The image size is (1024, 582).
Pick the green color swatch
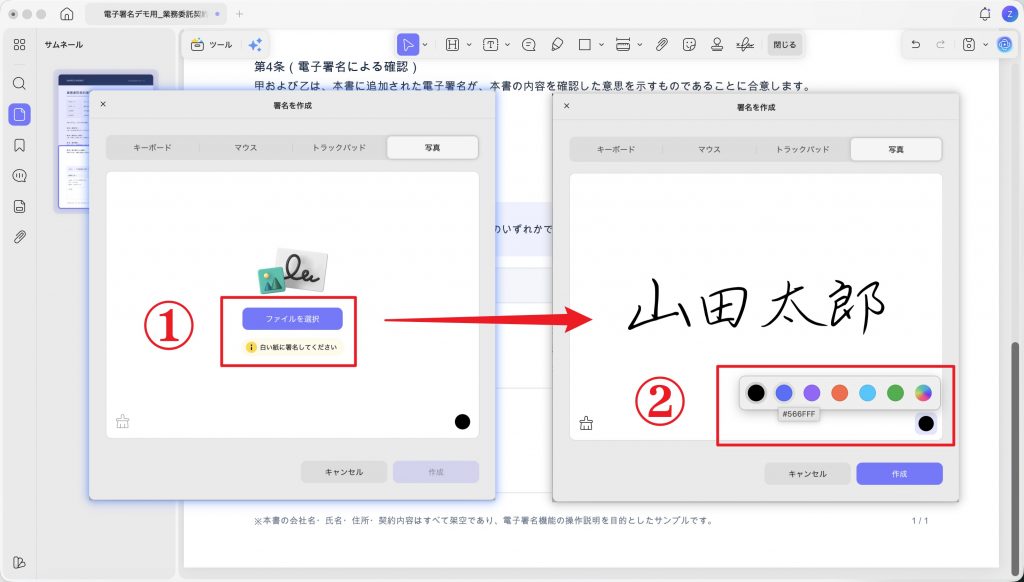[x=895, y=393]
